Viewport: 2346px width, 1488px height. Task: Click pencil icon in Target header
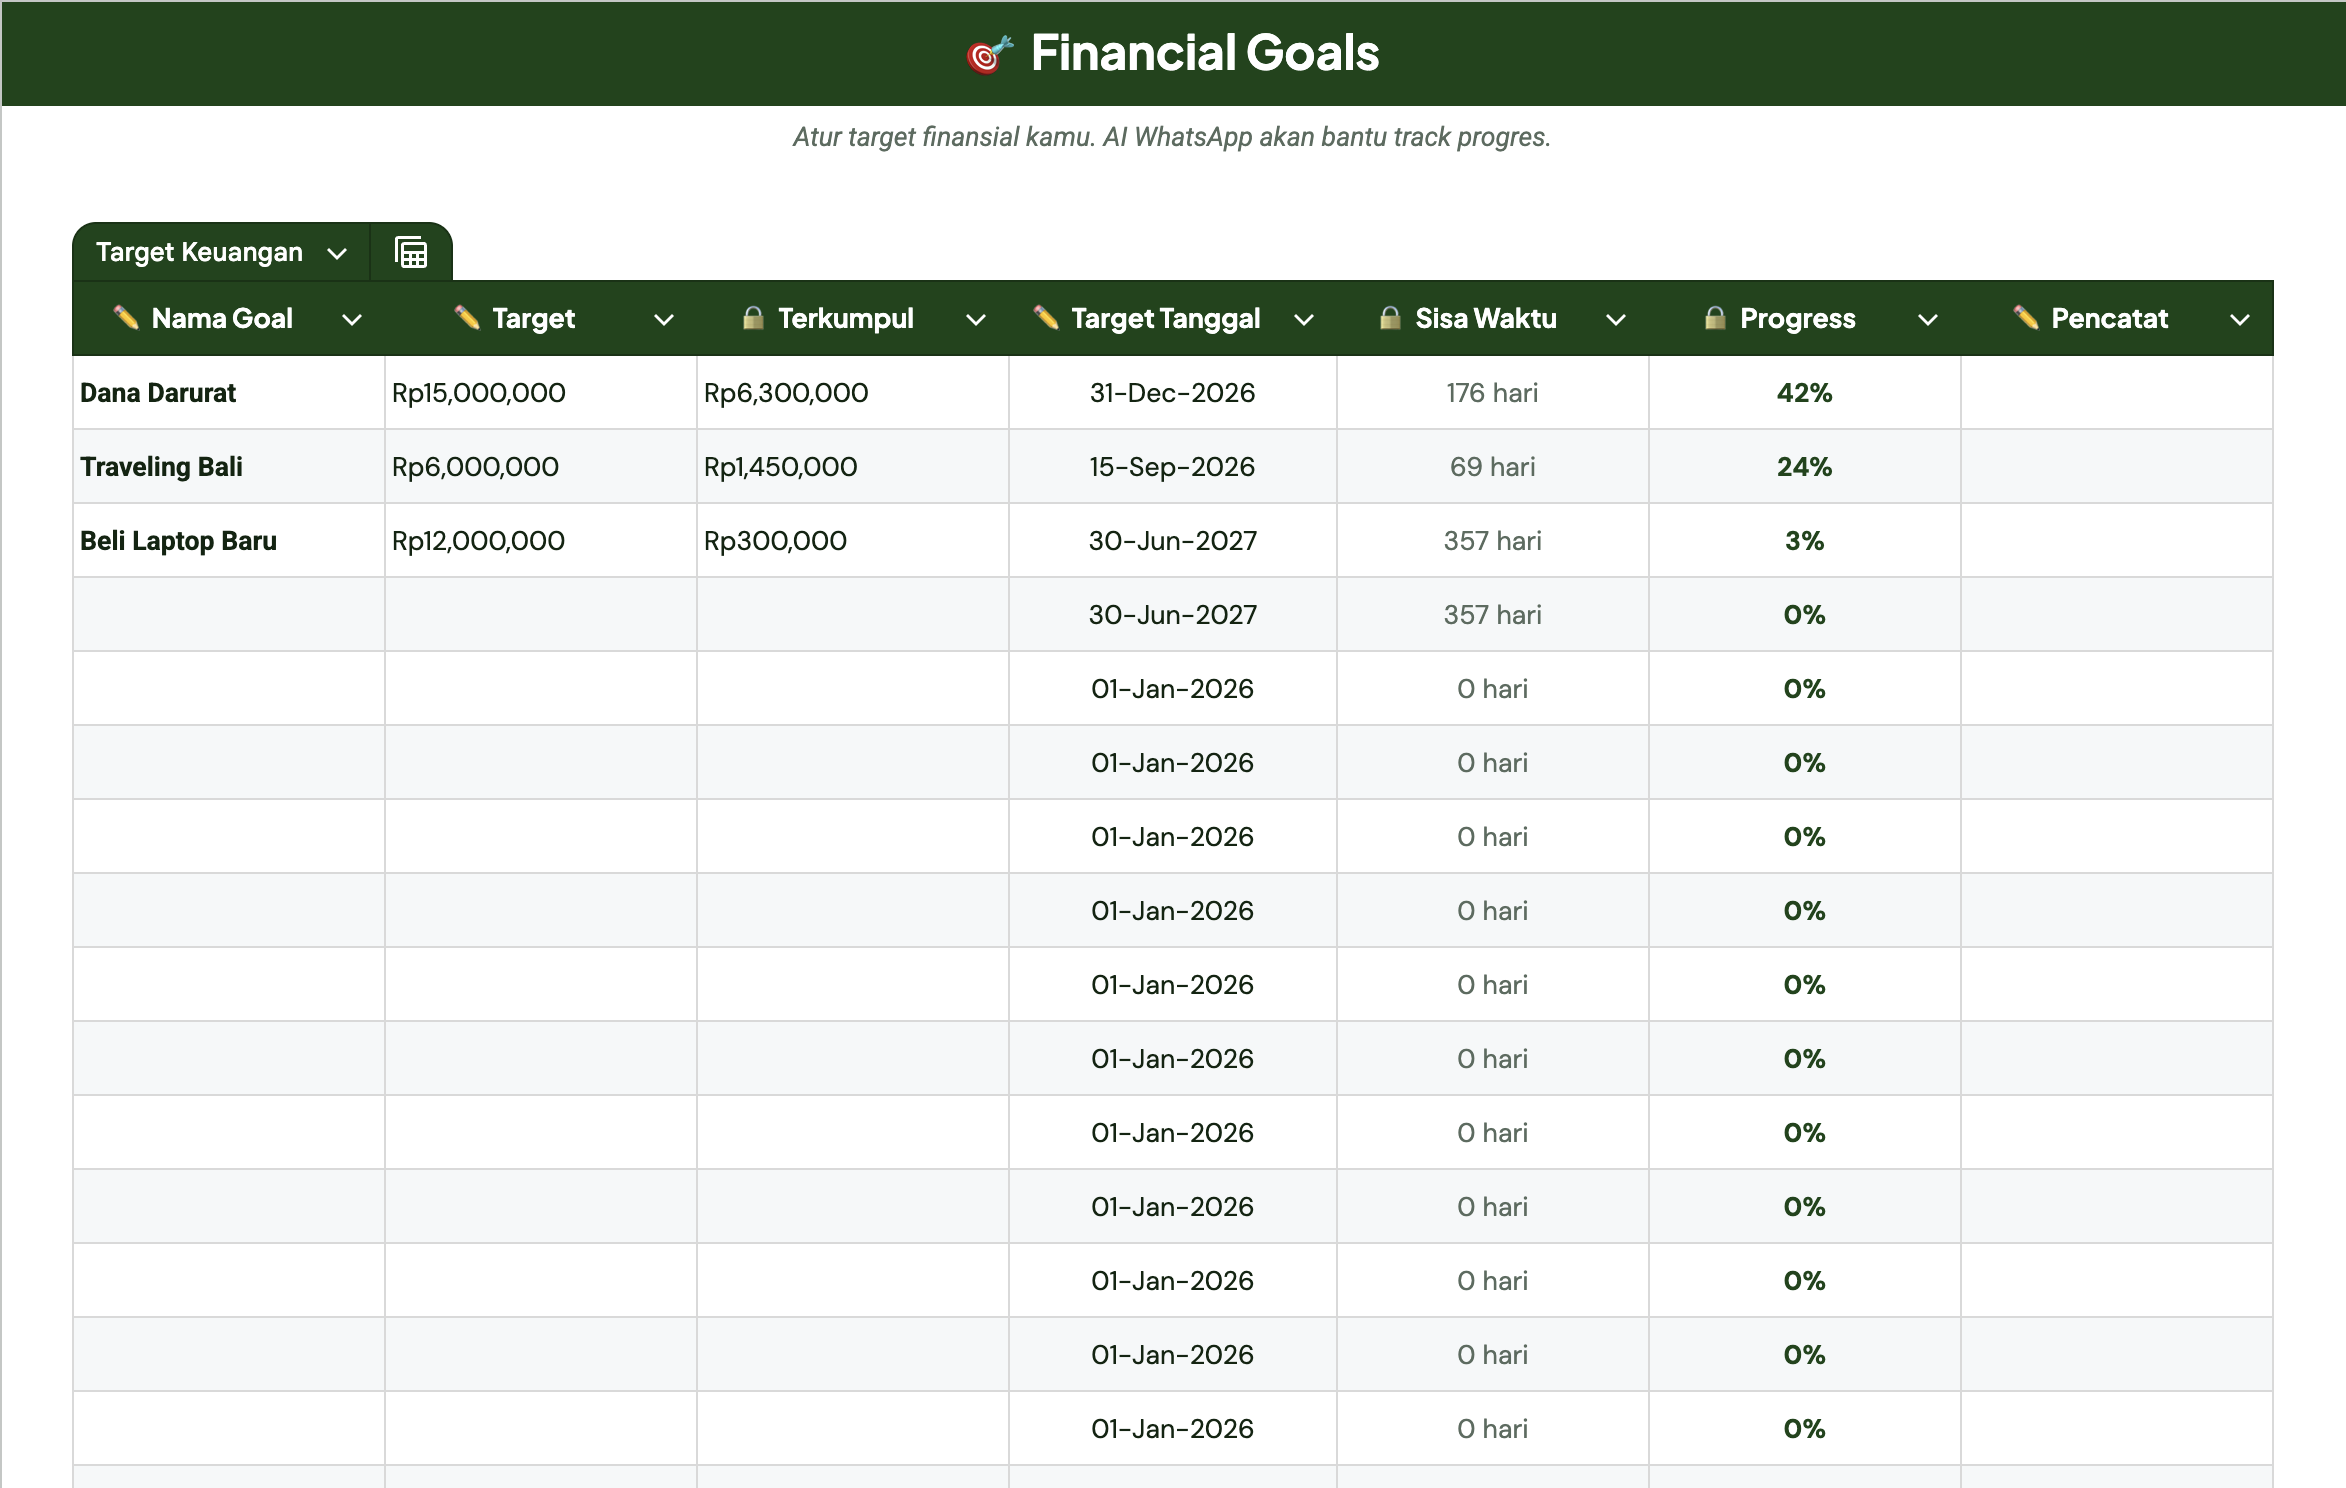[467, 318]
